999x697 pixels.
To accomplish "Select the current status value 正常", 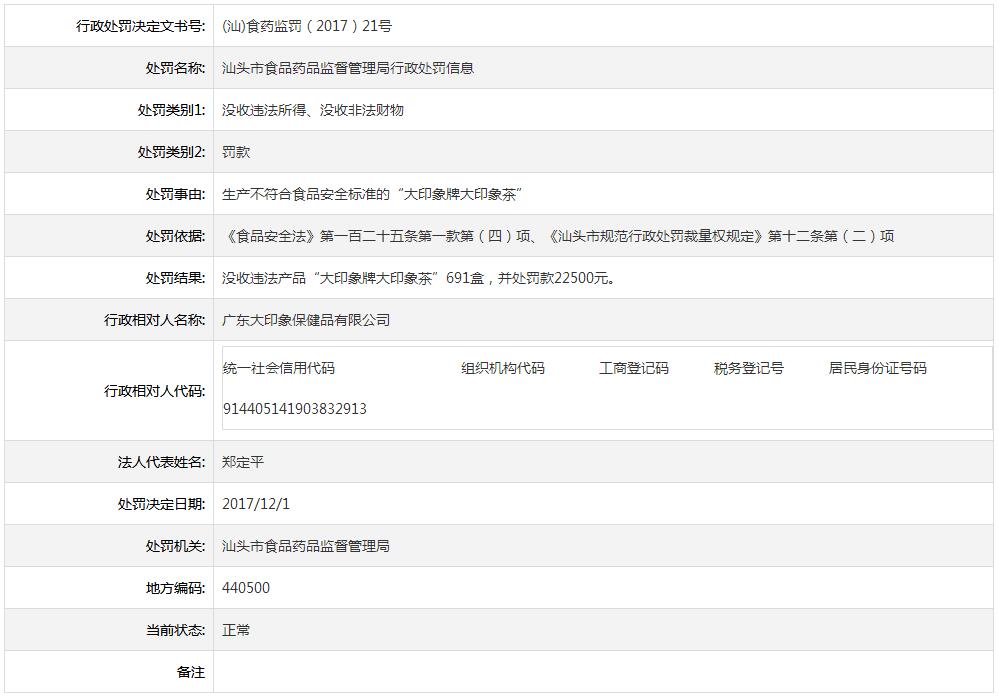I will point(240,630).
